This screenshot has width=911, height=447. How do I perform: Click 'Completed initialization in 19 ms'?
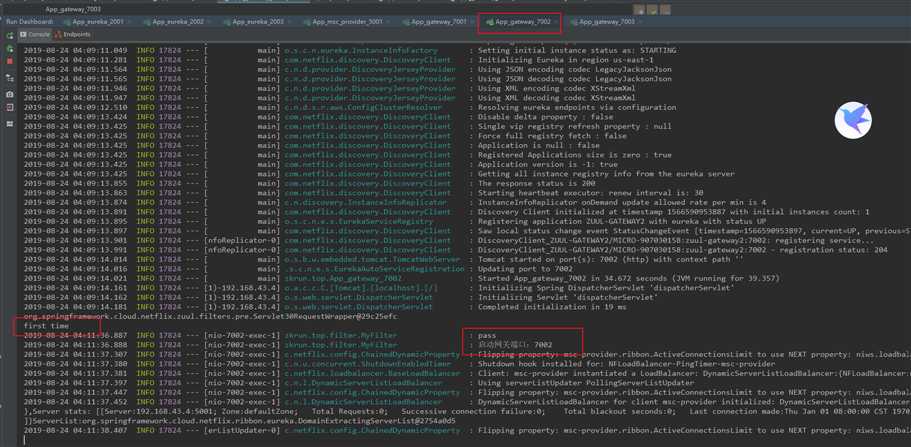click(552, 307)
